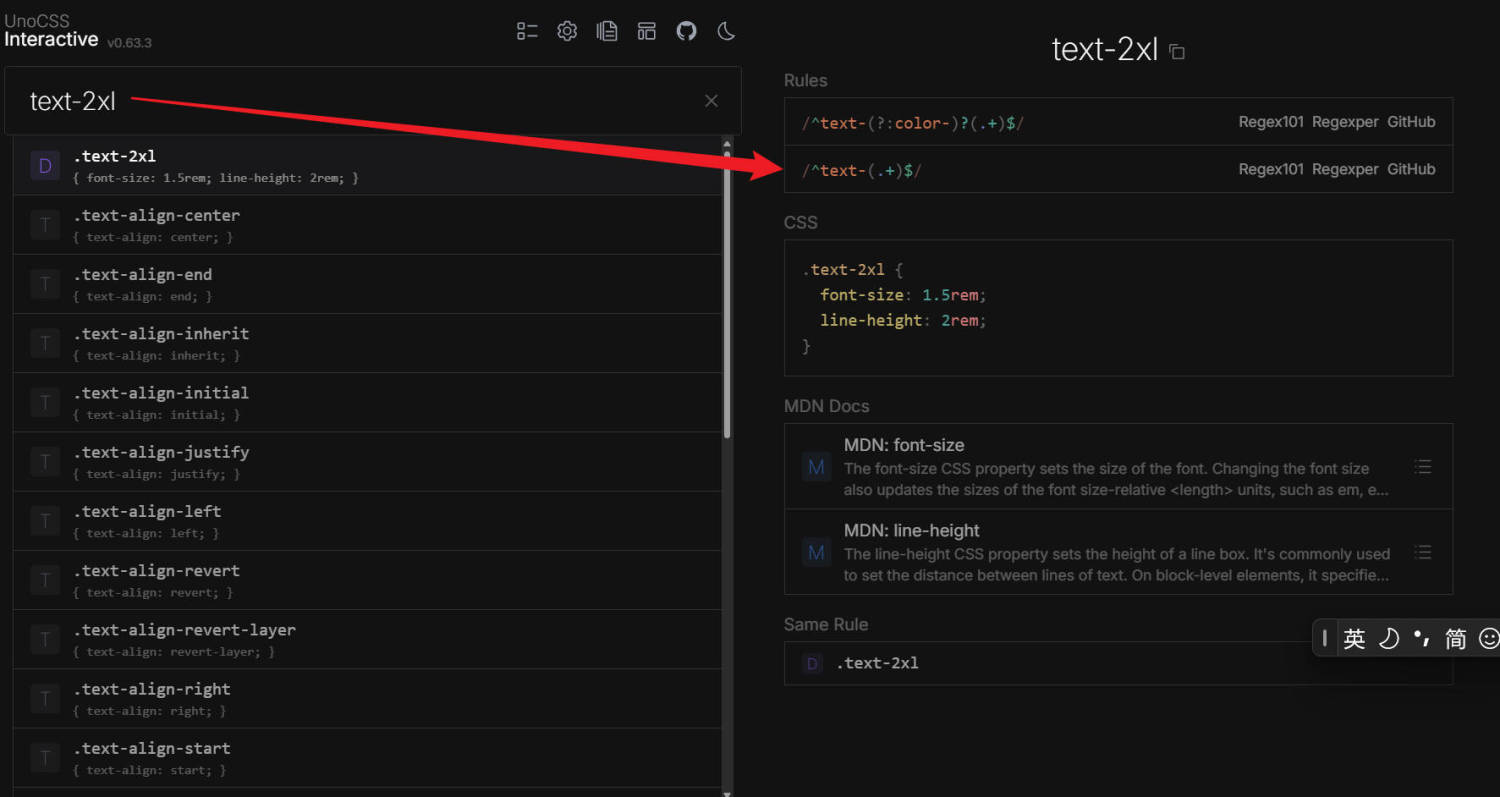Viewport: 1500px width, 797px height.
Task: Click the results list scrollbar thumb
Action: click(727, 290)
